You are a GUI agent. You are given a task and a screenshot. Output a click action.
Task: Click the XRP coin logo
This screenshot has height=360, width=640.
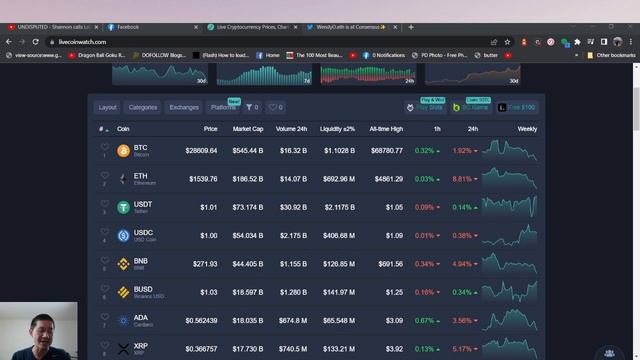[x=123, y=349]
